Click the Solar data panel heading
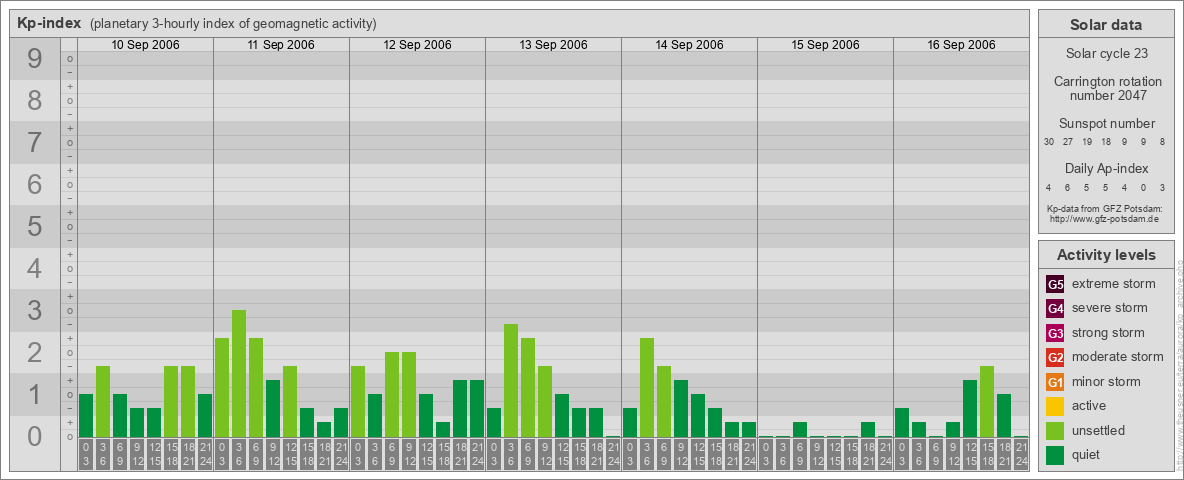This screenshot has height=480, width=1184. coord(1106,25)
